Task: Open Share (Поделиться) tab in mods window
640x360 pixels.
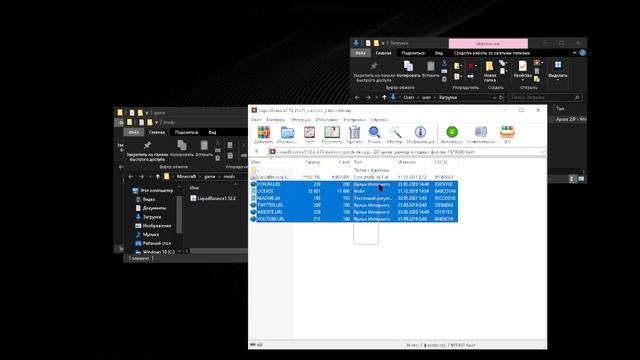Action: pos(186,132)
